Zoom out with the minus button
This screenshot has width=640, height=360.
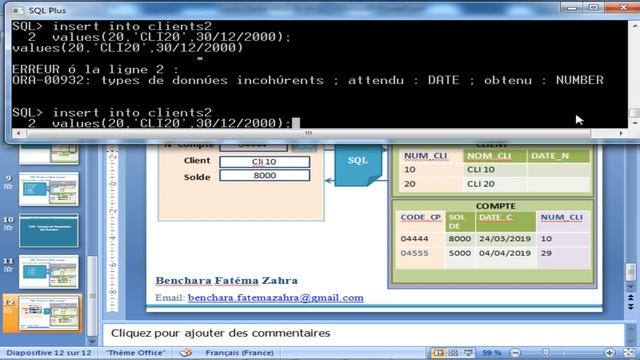(516, 353)
